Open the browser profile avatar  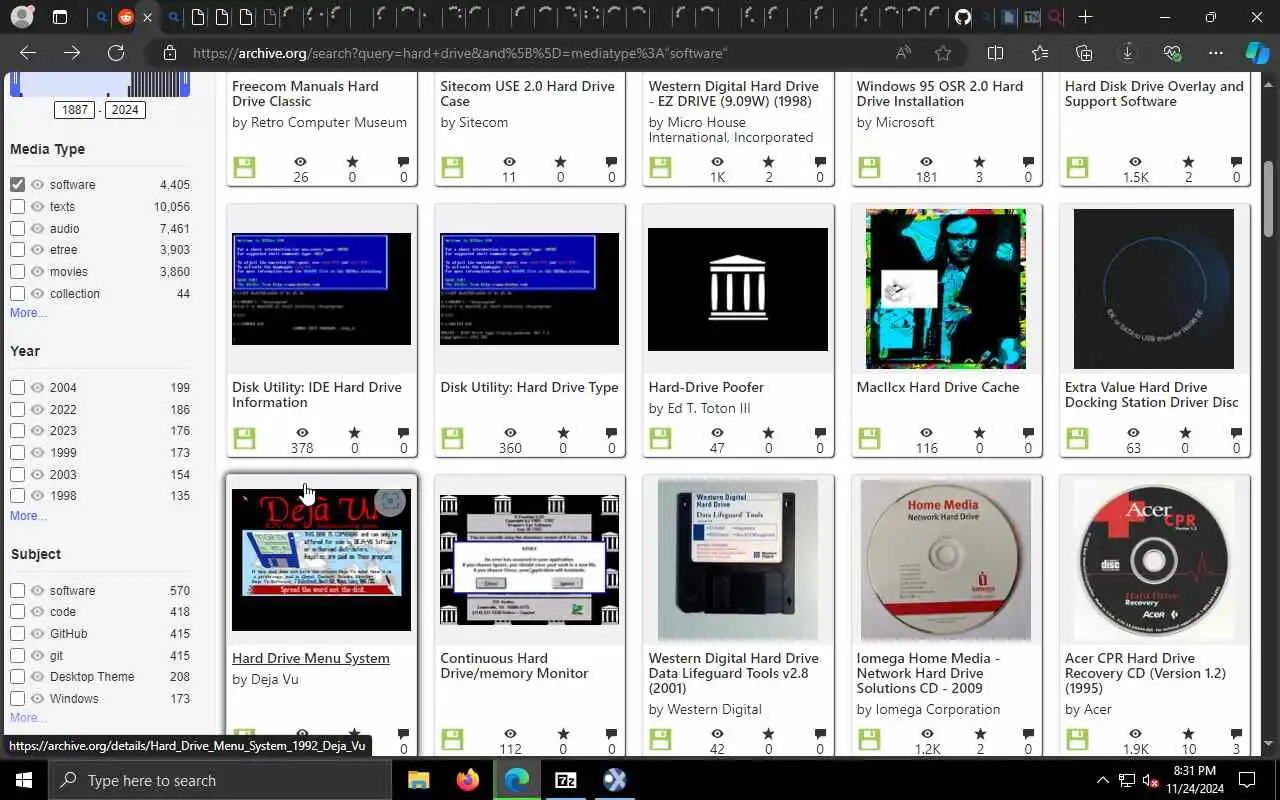click(x=22, y=17)
